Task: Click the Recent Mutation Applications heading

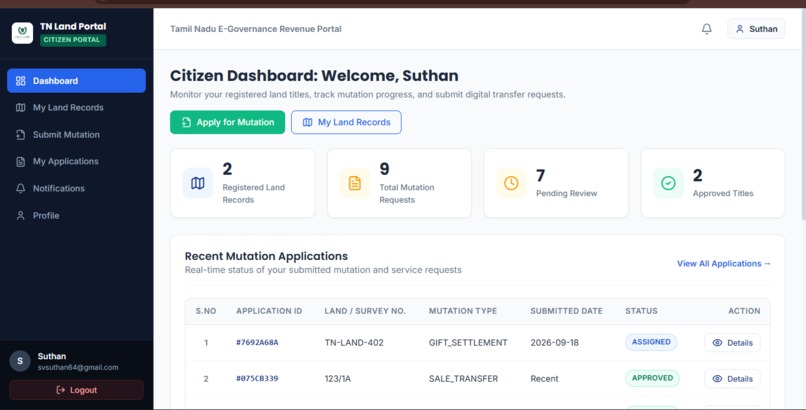Action: coord(266,256)
